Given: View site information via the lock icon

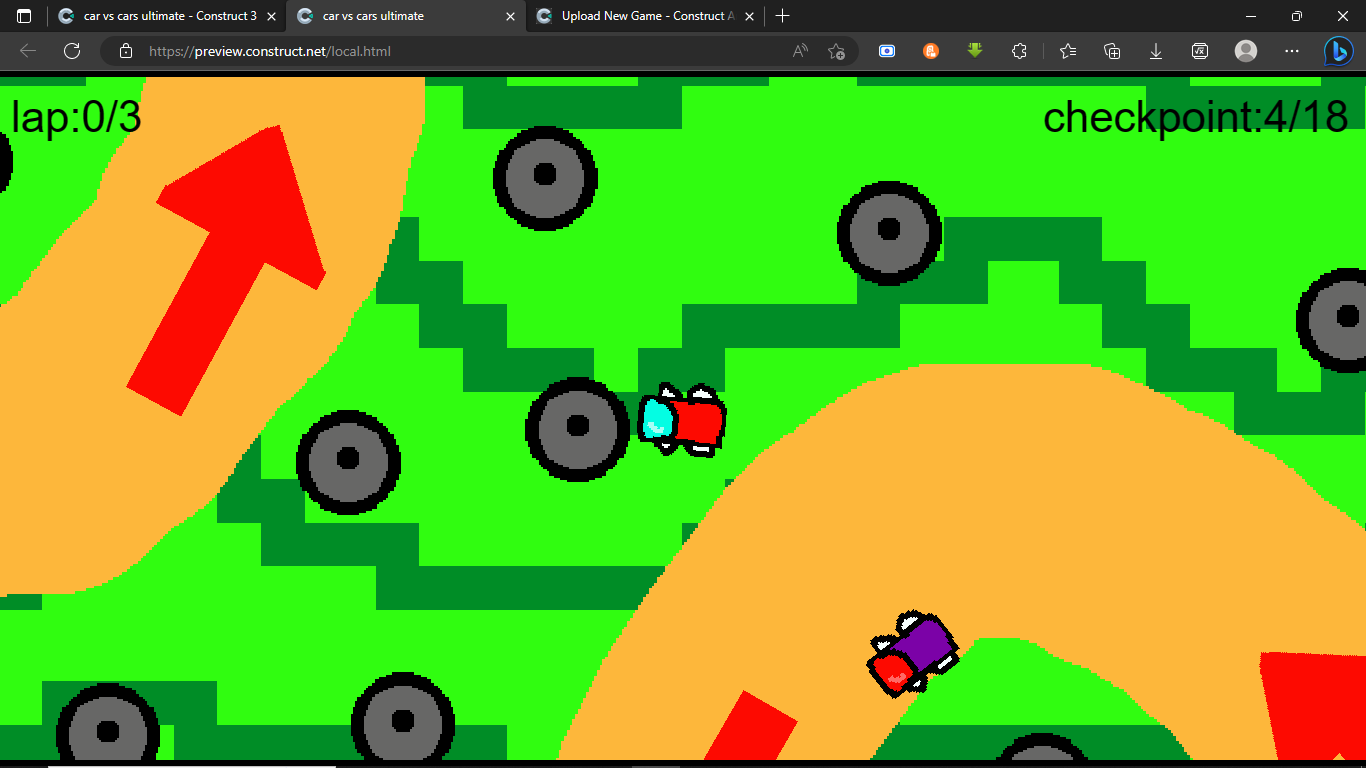Looking at the screenshot, I should tap(126, 51).
